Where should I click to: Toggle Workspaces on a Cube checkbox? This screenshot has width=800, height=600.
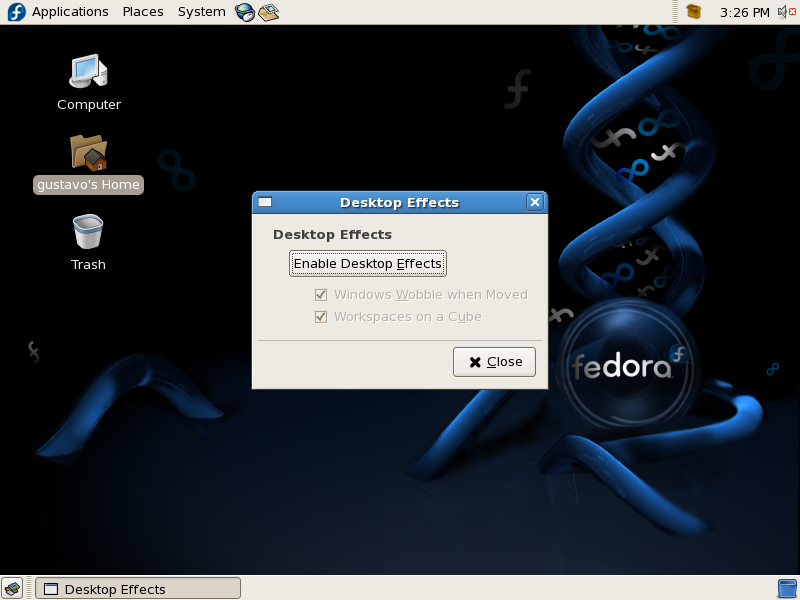(321, 317)
